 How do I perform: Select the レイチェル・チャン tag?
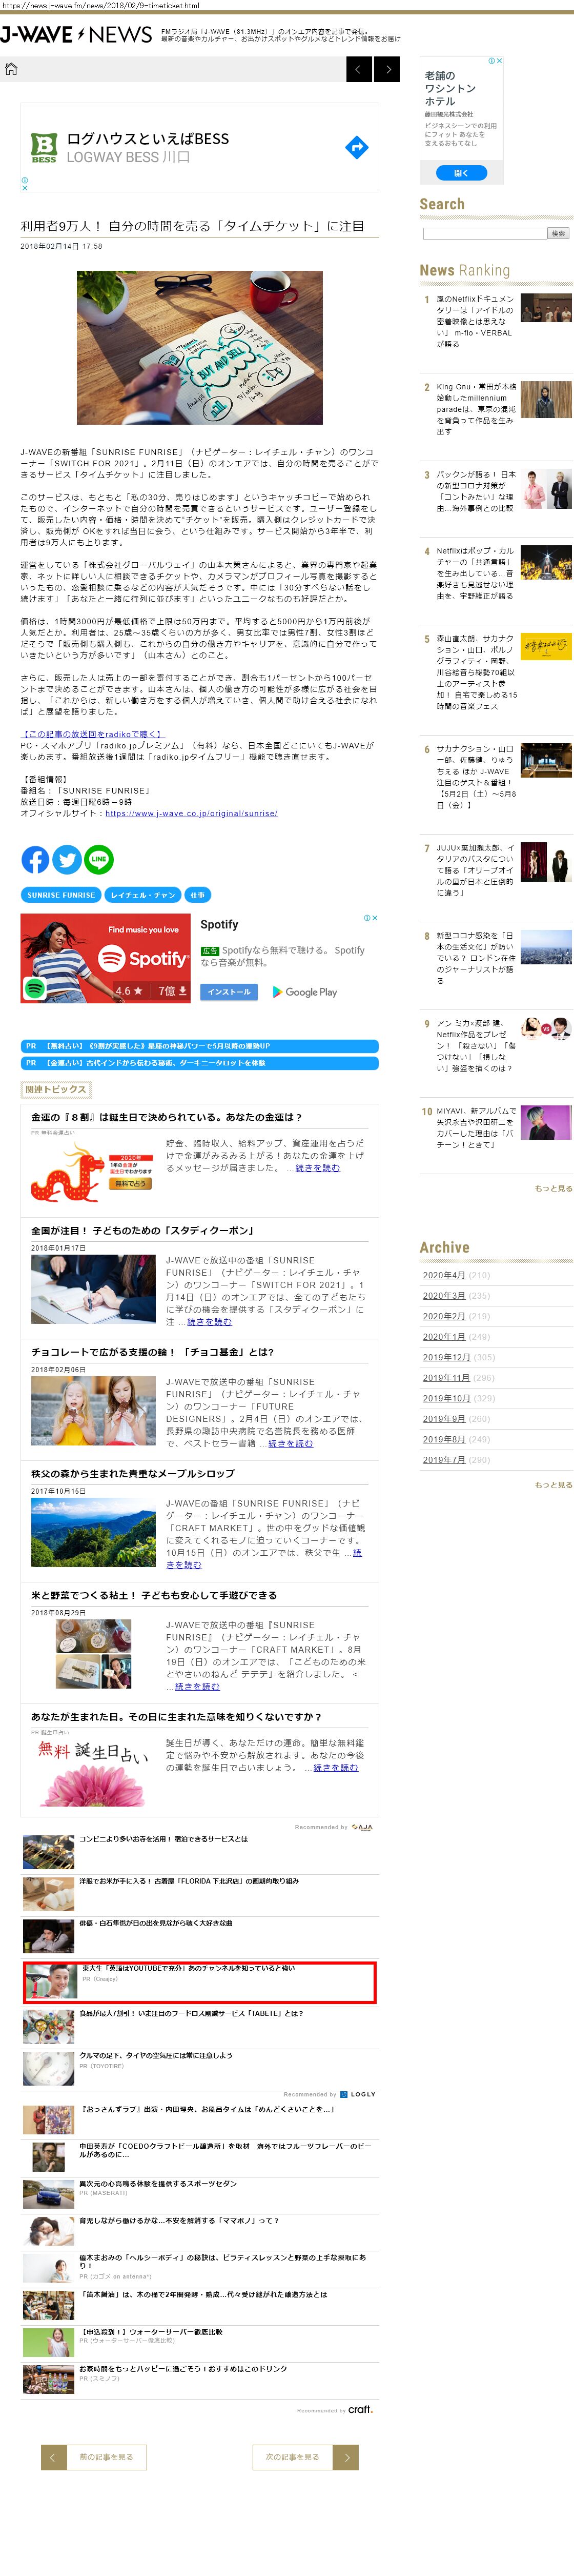tap(143, 895)
